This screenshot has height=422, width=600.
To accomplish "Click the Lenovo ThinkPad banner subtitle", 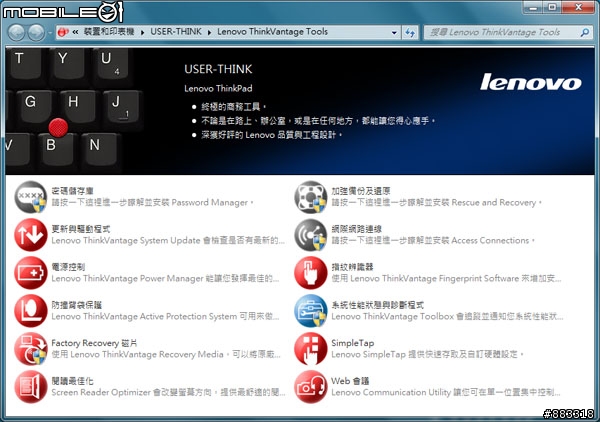I will [x=218, y=88].
